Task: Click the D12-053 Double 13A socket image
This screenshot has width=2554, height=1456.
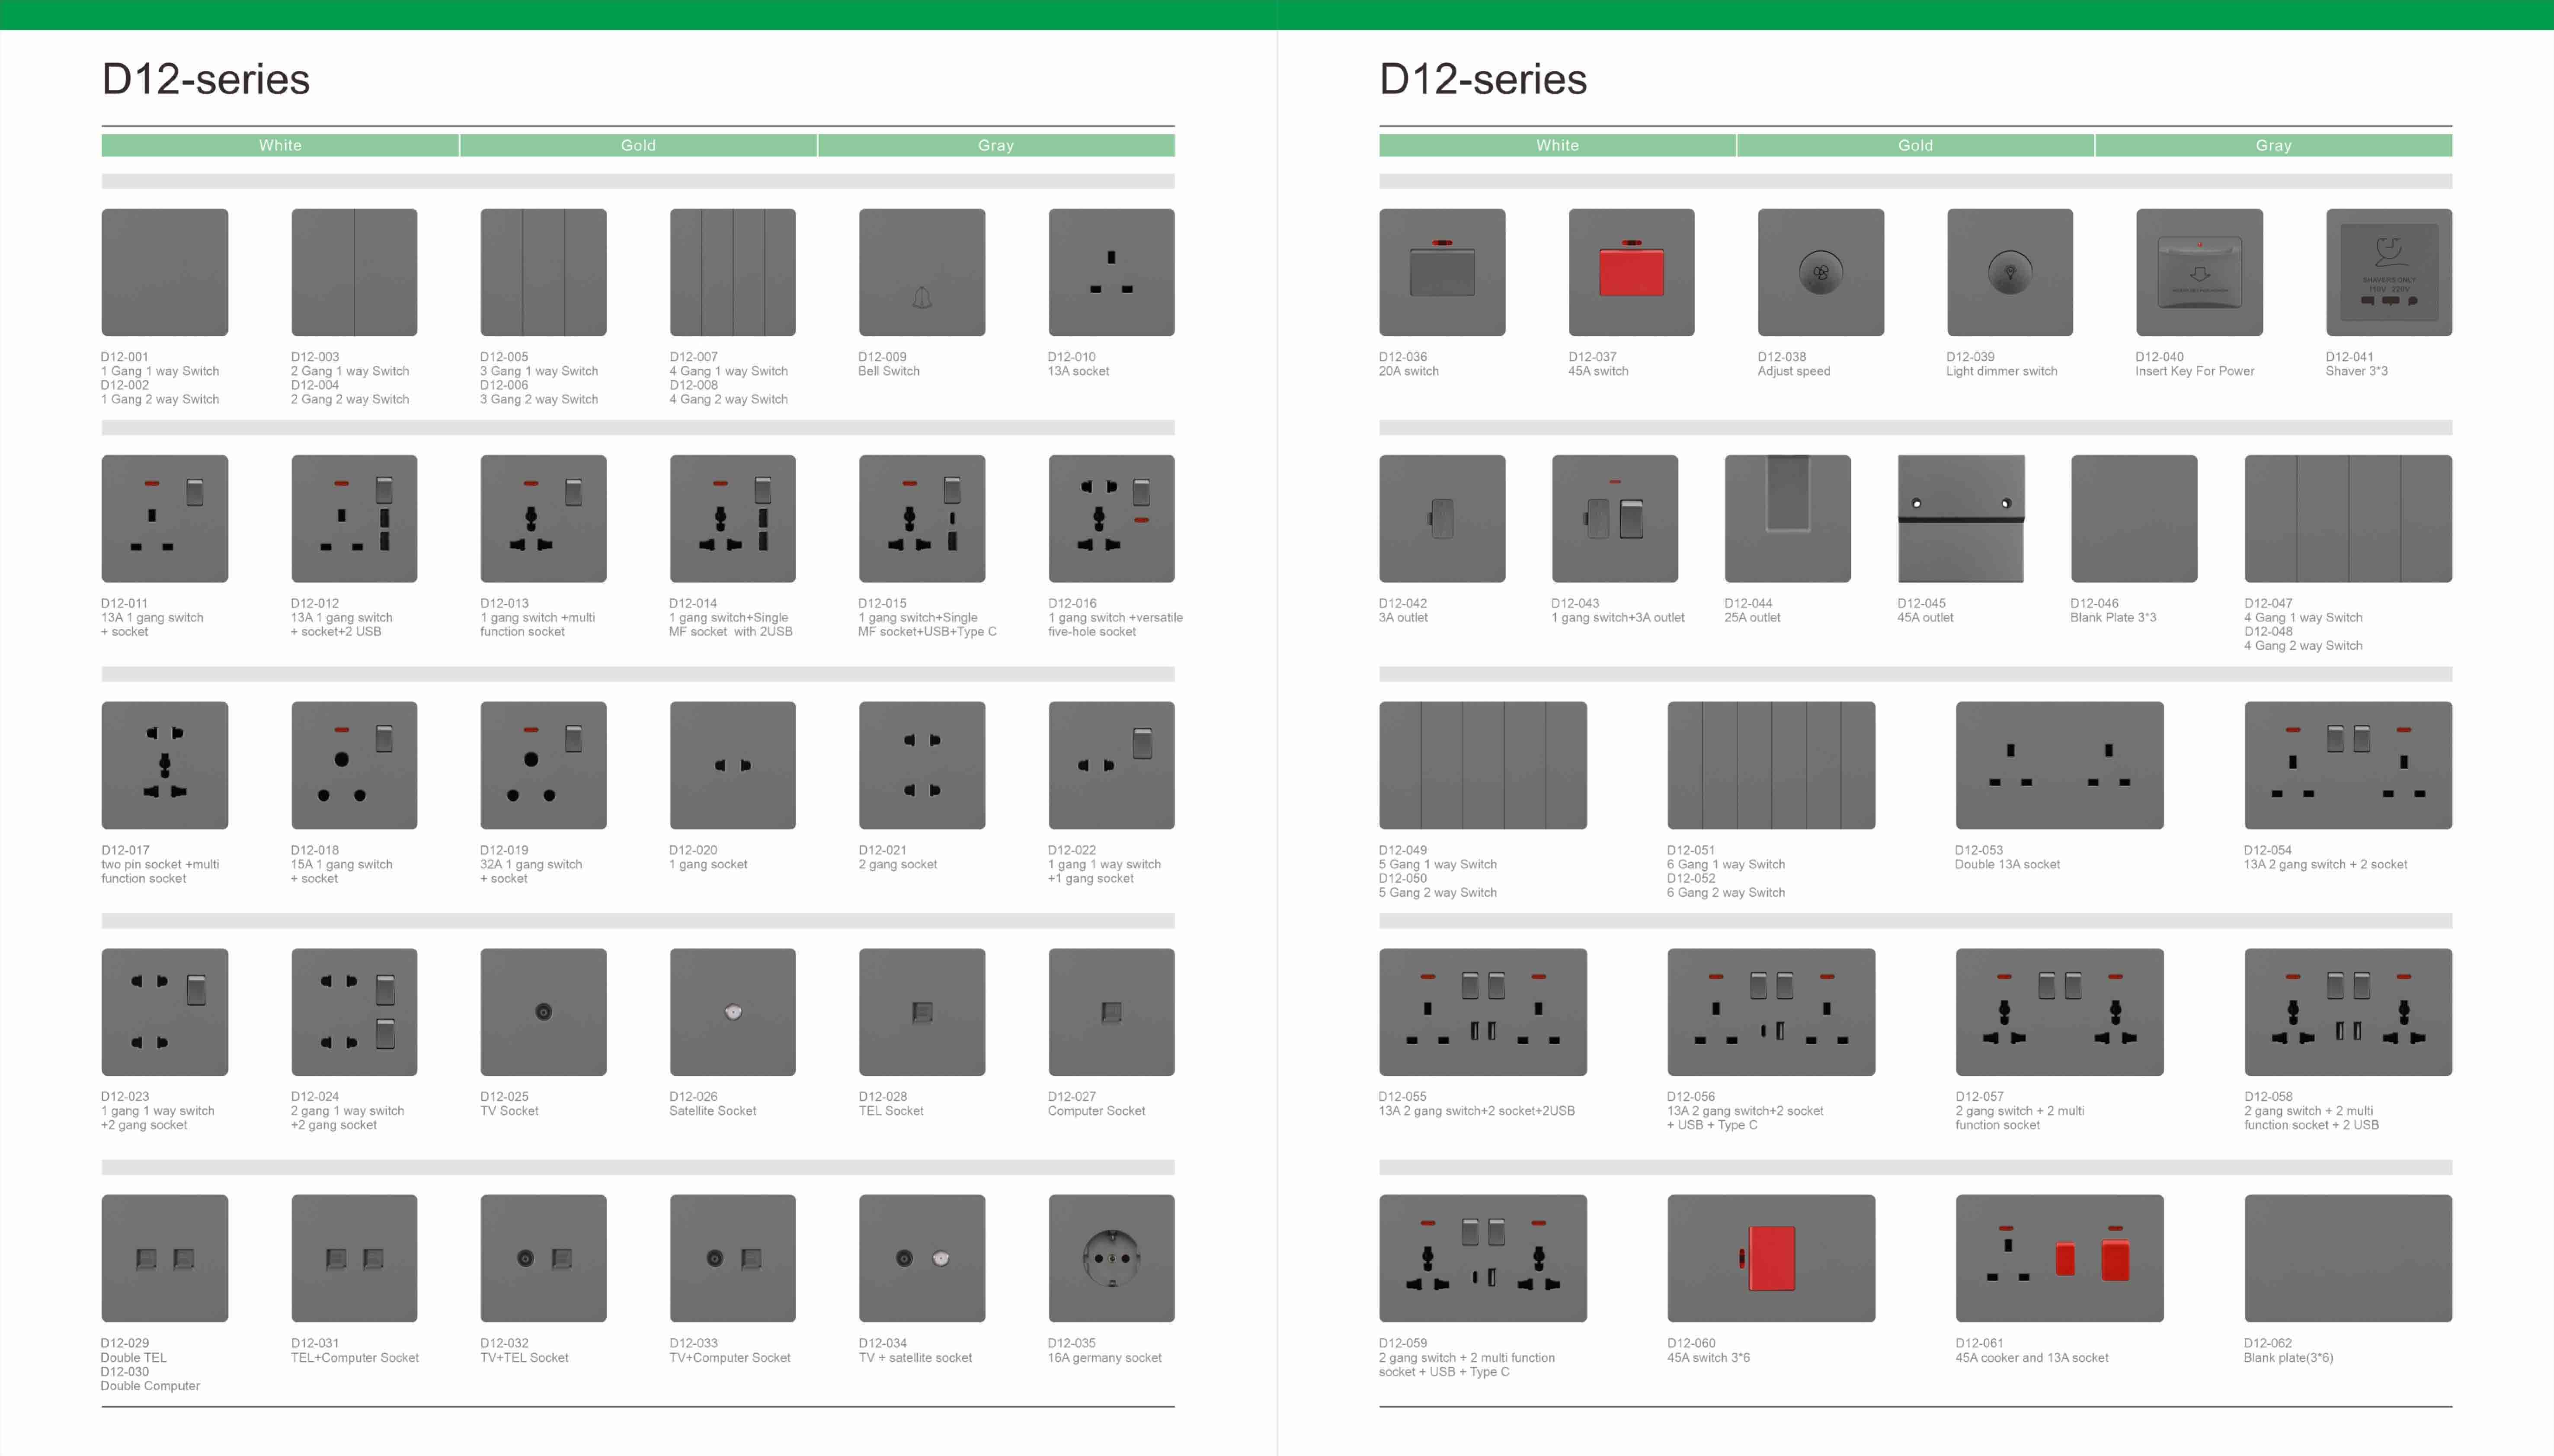Action: [2060, 765]
